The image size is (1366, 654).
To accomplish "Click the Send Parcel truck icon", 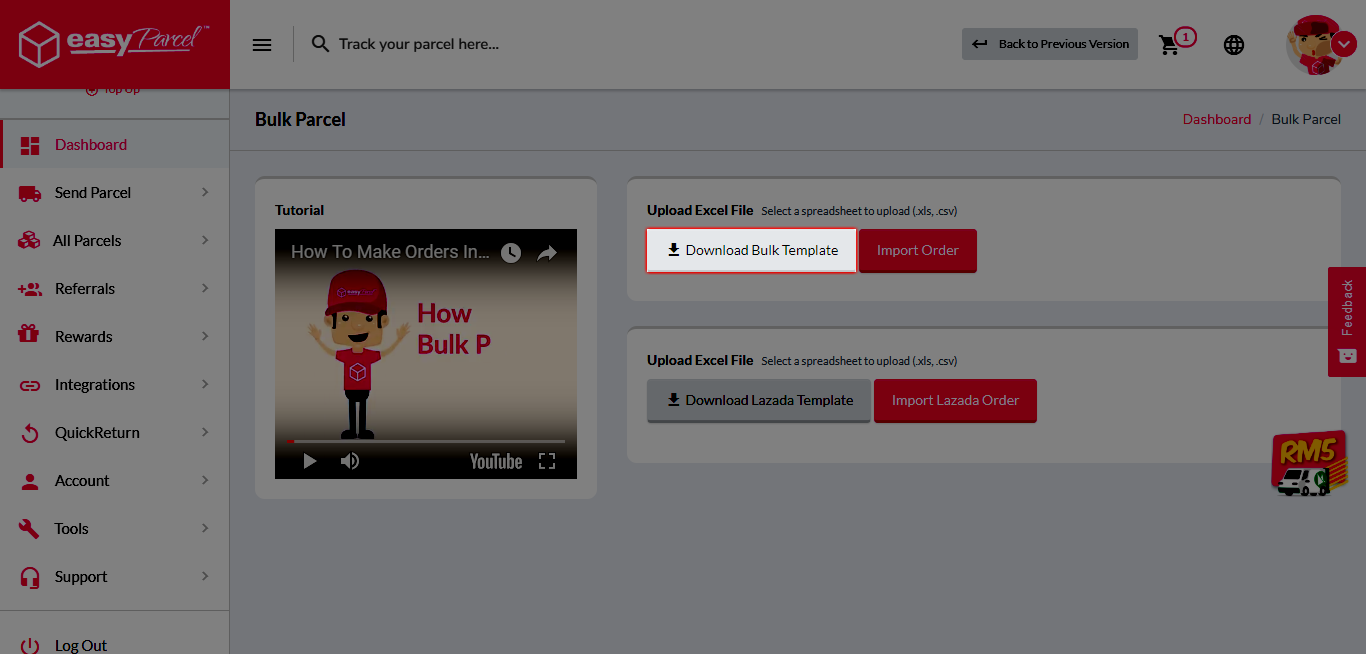I will coord(30,193).
